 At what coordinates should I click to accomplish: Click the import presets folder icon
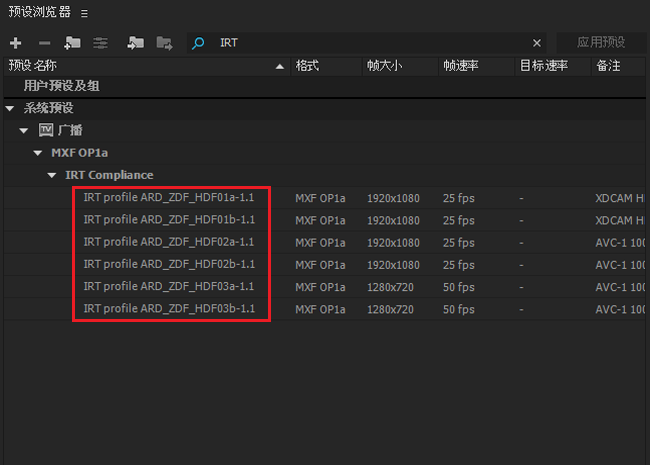click(136, 43)
